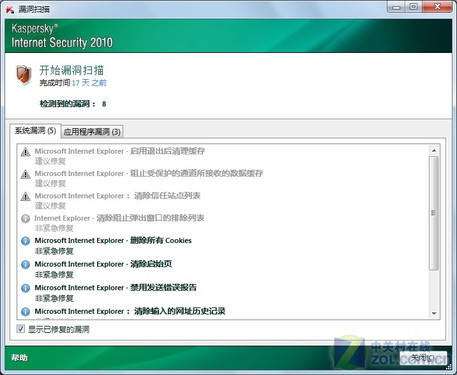Click the blue info icon for 清除输入的网址历史记录

(x=25, y=312)
